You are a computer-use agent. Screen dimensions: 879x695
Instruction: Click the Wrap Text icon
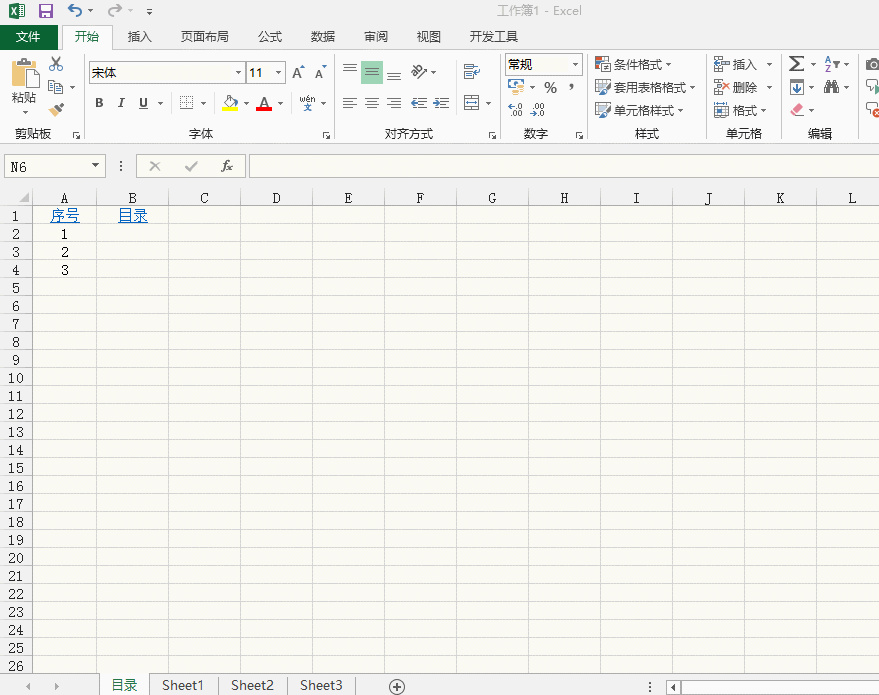[471, 71]
